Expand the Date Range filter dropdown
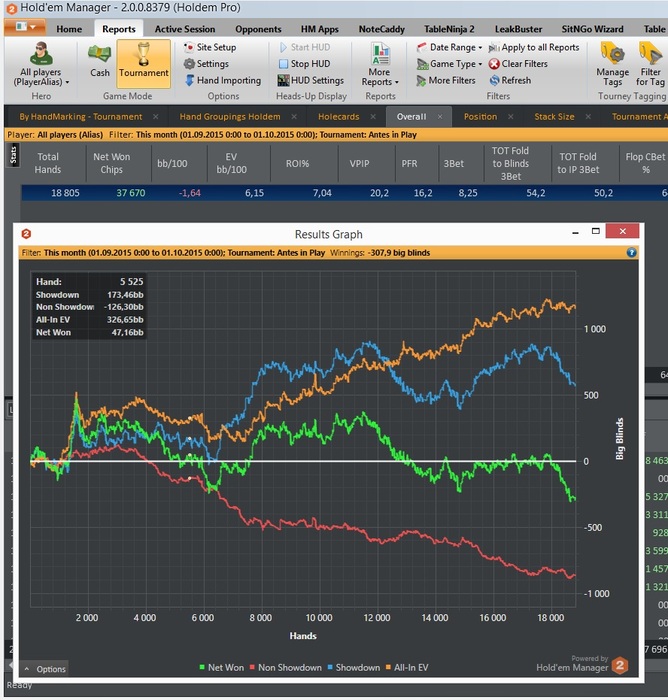668x700 pixels. point(449,47)
